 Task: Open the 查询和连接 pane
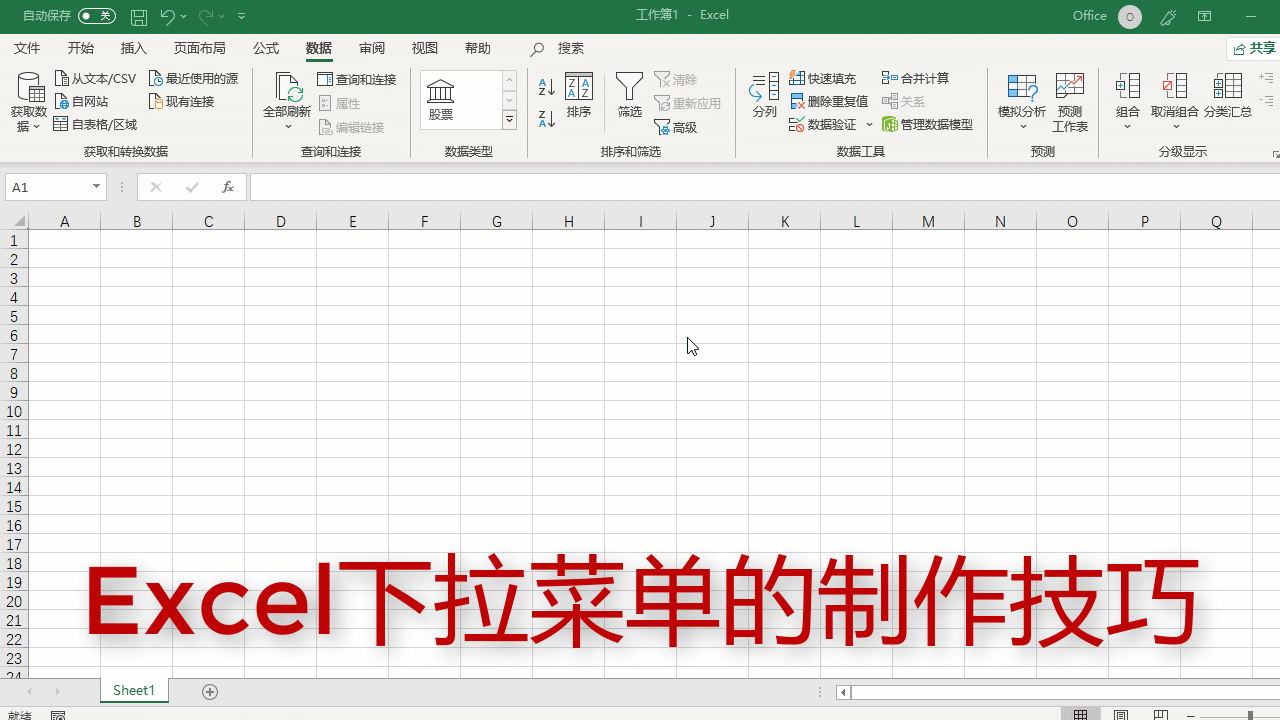[357, 79]
